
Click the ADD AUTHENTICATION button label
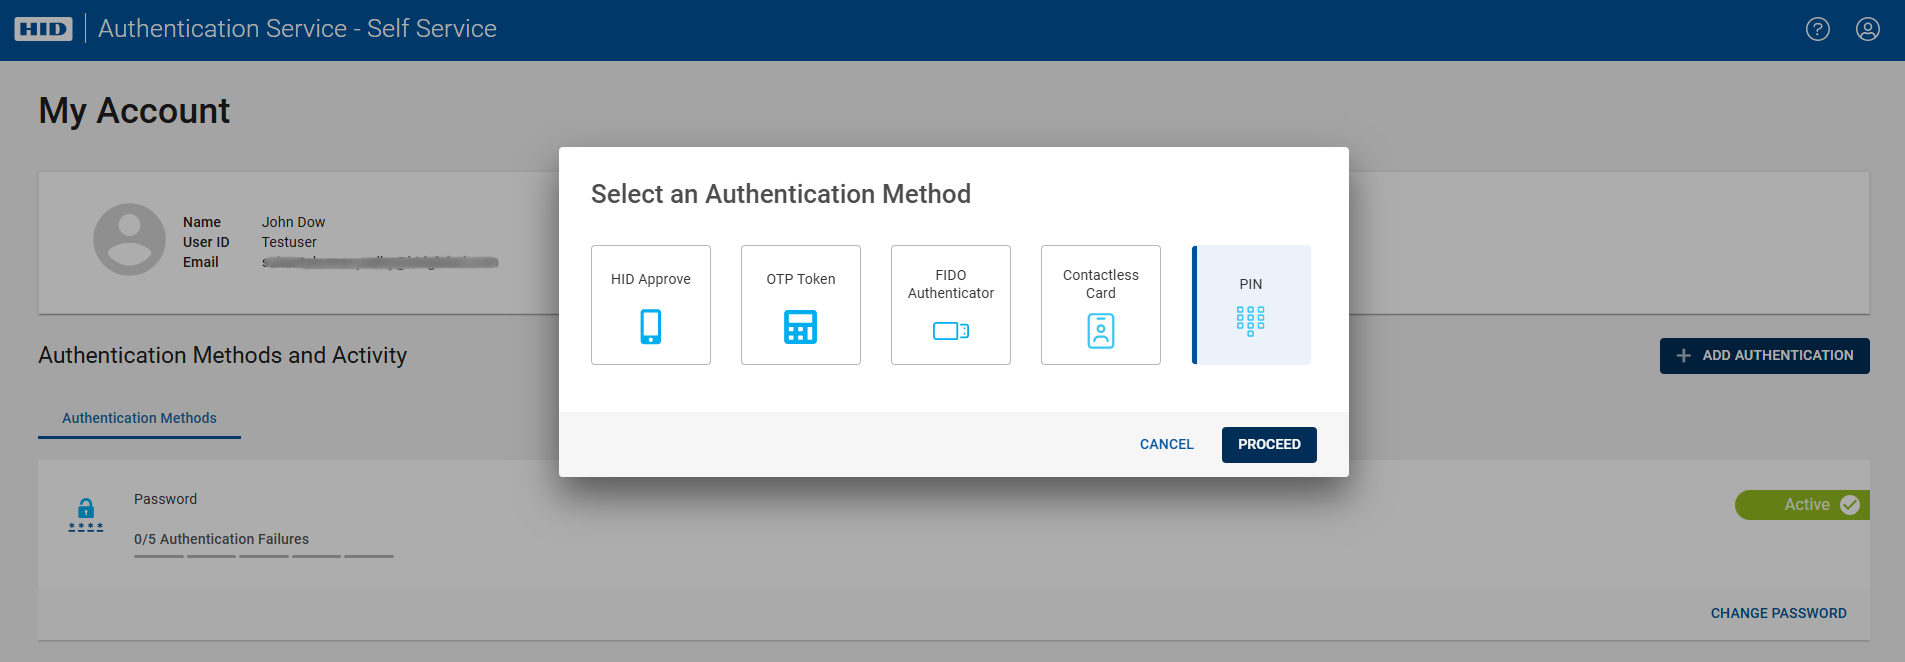[1778, 356]
